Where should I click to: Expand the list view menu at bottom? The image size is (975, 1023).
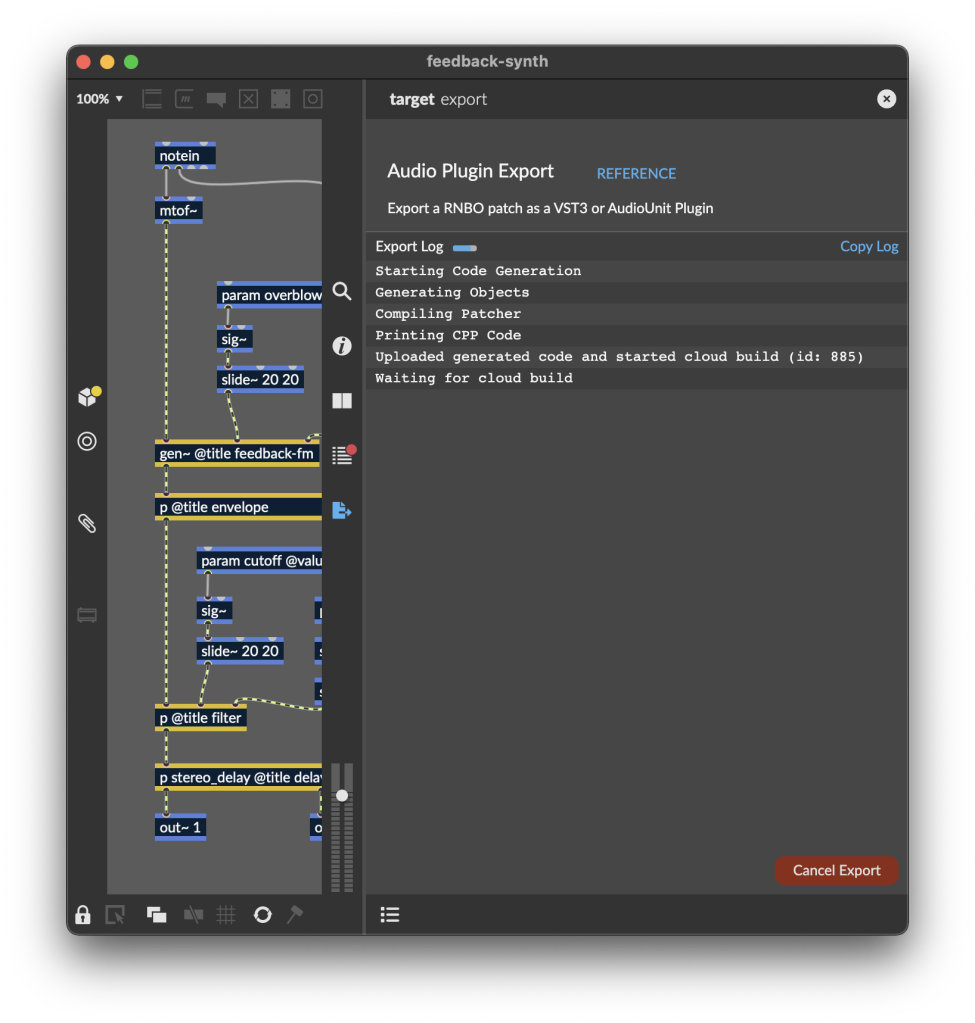[x=390, y=915]
